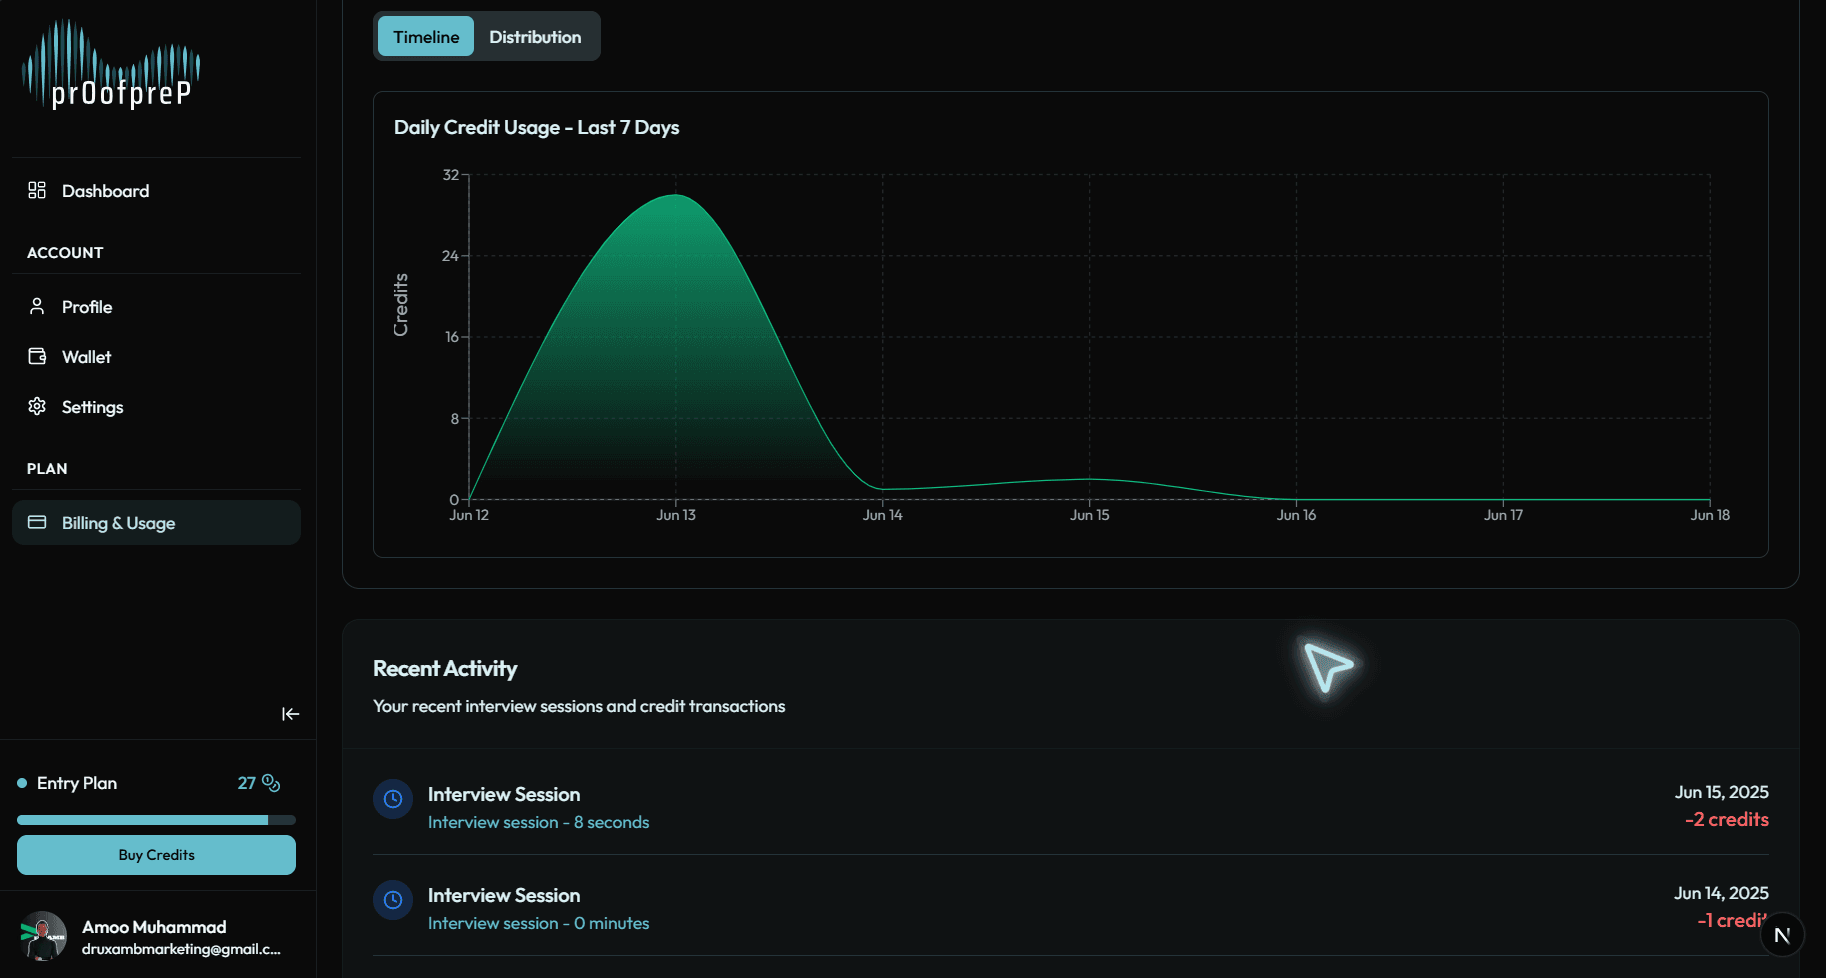Screen dimensions: 1826x978
Task: Click the Entry Plan label
Action: 77,783
